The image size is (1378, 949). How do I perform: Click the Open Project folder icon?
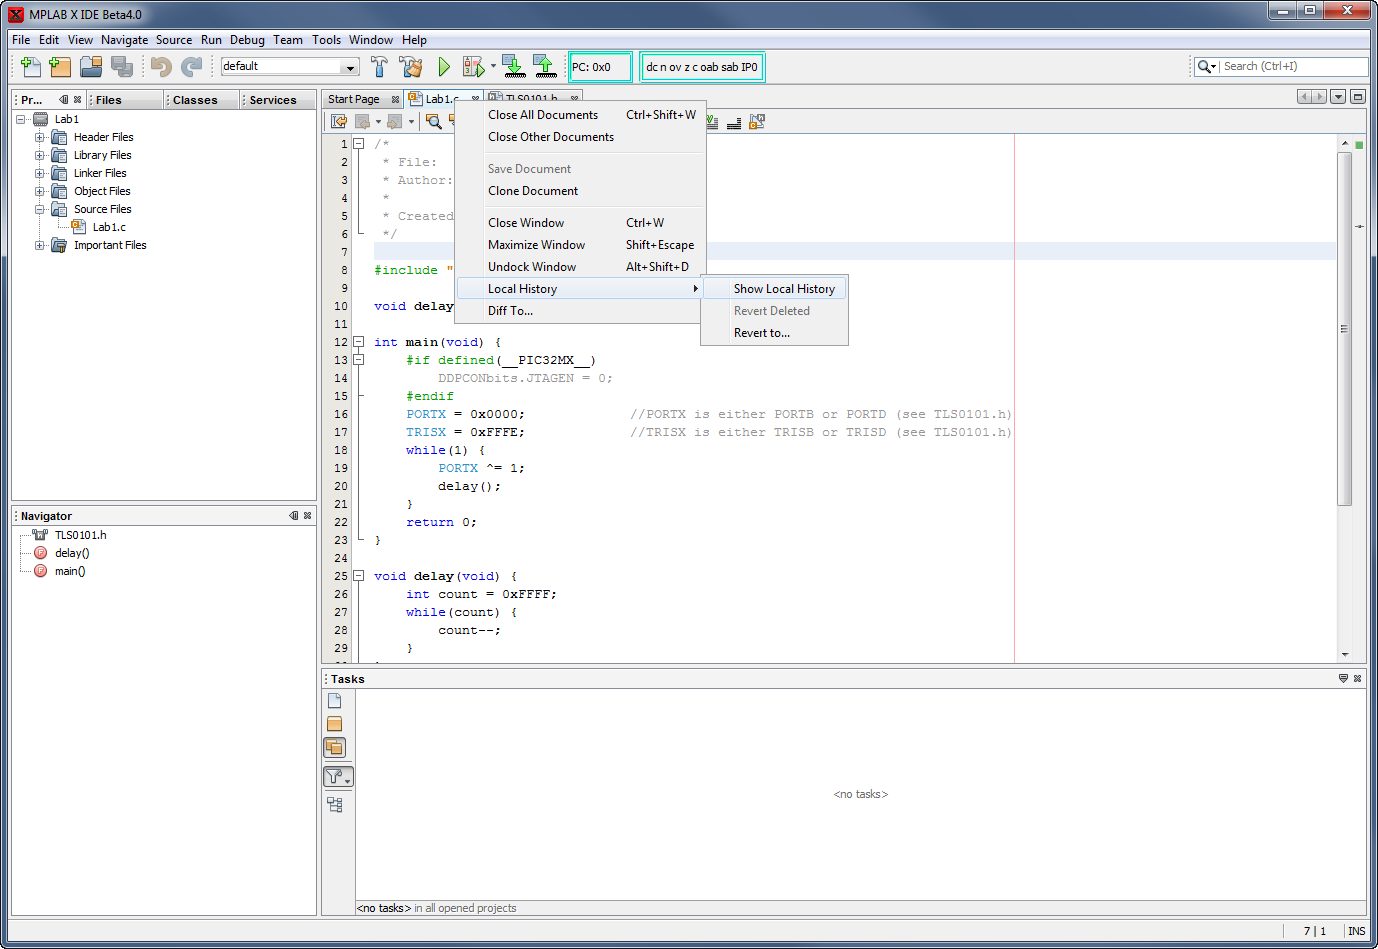click(x=91, y=67)
